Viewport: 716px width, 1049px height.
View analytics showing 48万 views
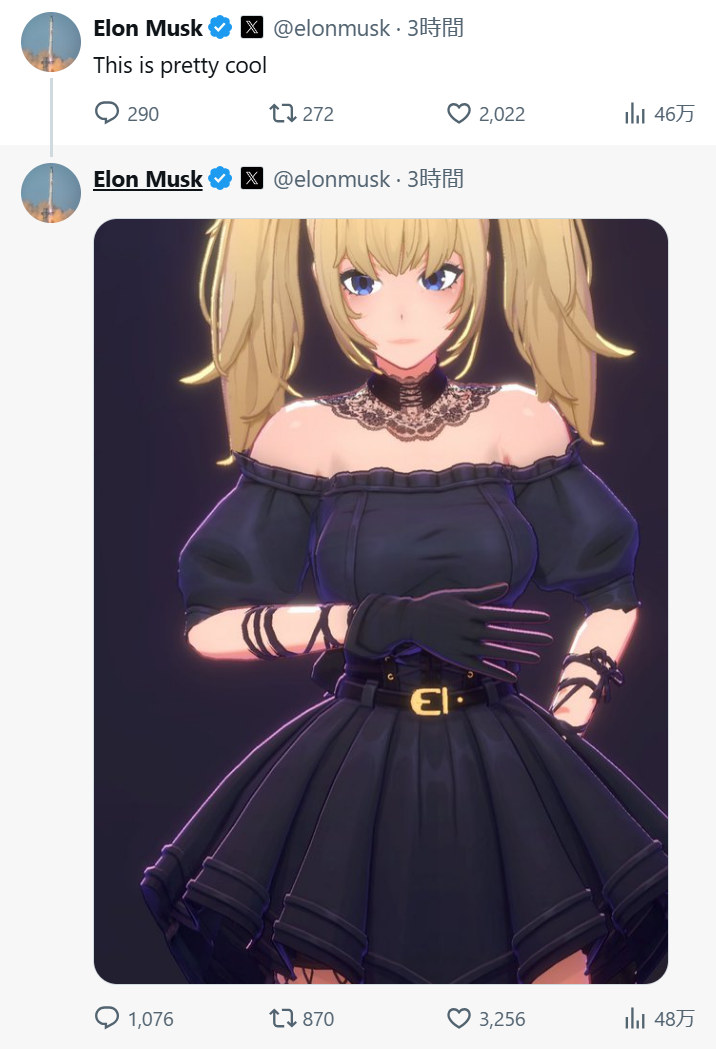[x=660, y=1018]
